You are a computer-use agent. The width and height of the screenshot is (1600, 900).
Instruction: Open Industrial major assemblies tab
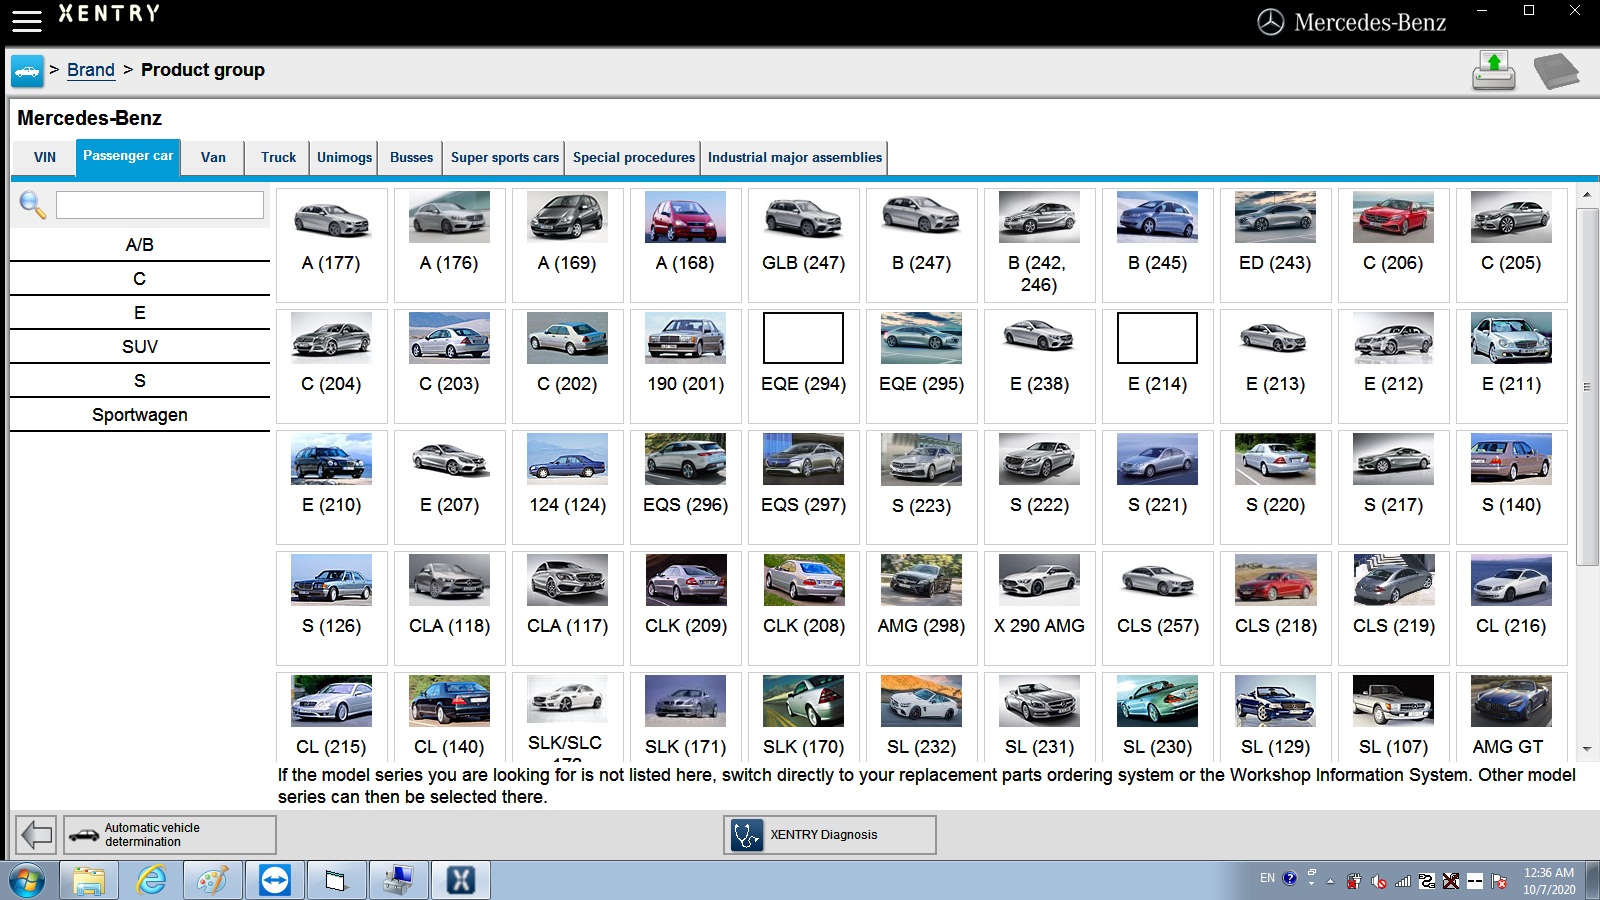point(795,157)
